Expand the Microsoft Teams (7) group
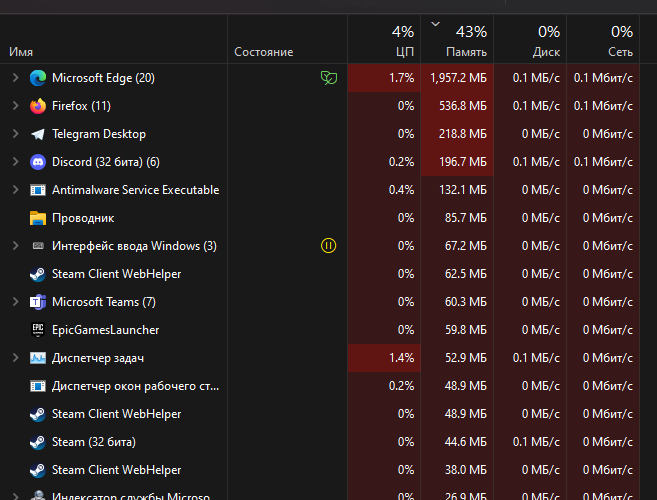 (x=16, y=302)
